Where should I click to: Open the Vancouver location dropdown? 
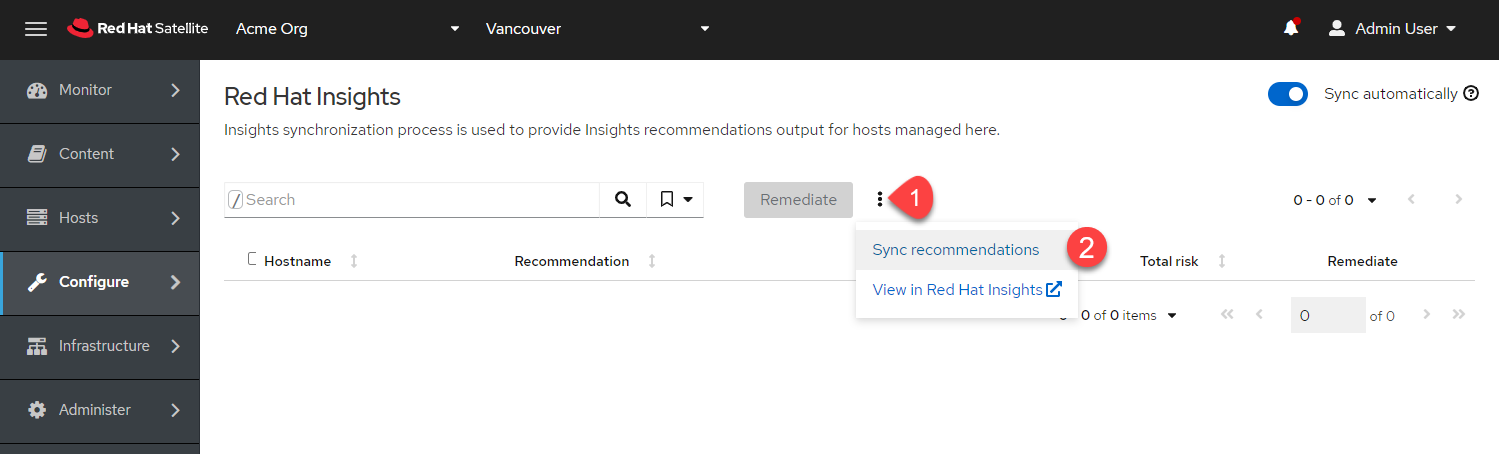(x=597, y=29)
